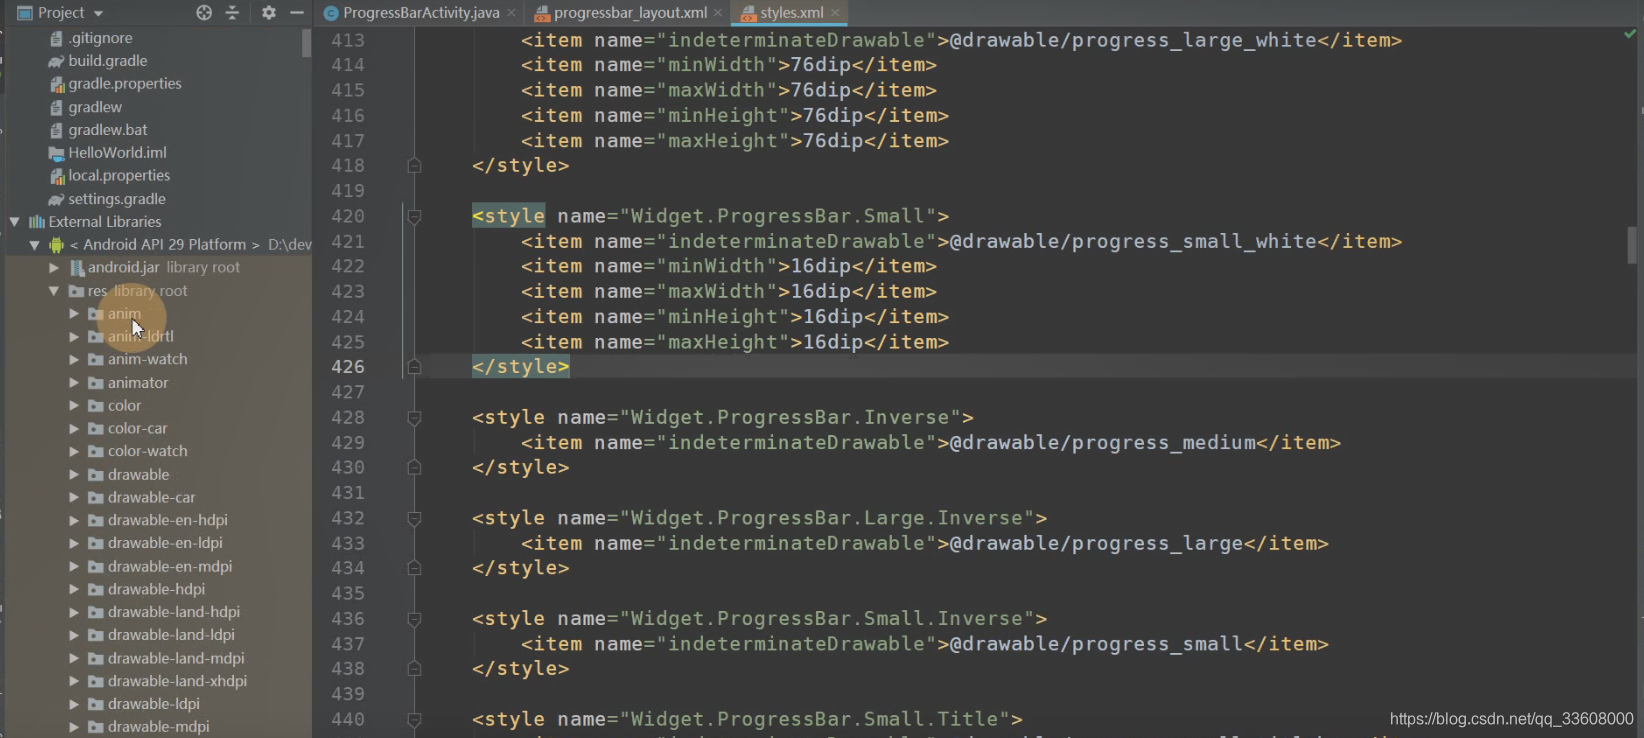The image size is (1644, 738).
Task: Select drawable-en-ldpi folder
Action: pos(165,544)
